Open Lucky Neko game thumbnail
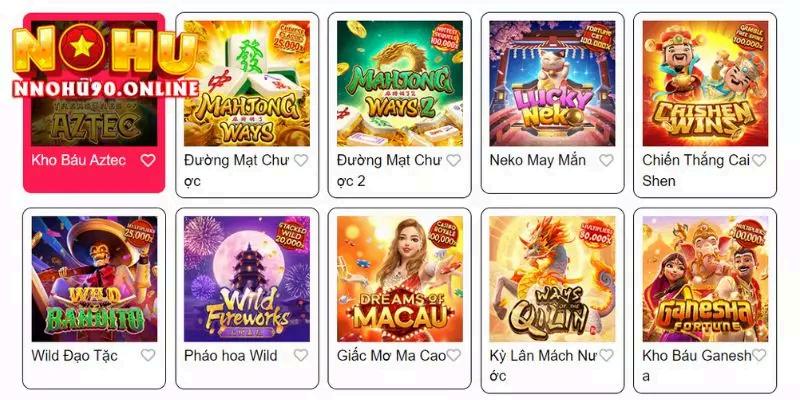This screenshot has width=800, height=400. pyautogui.click(x=552, y=84)
